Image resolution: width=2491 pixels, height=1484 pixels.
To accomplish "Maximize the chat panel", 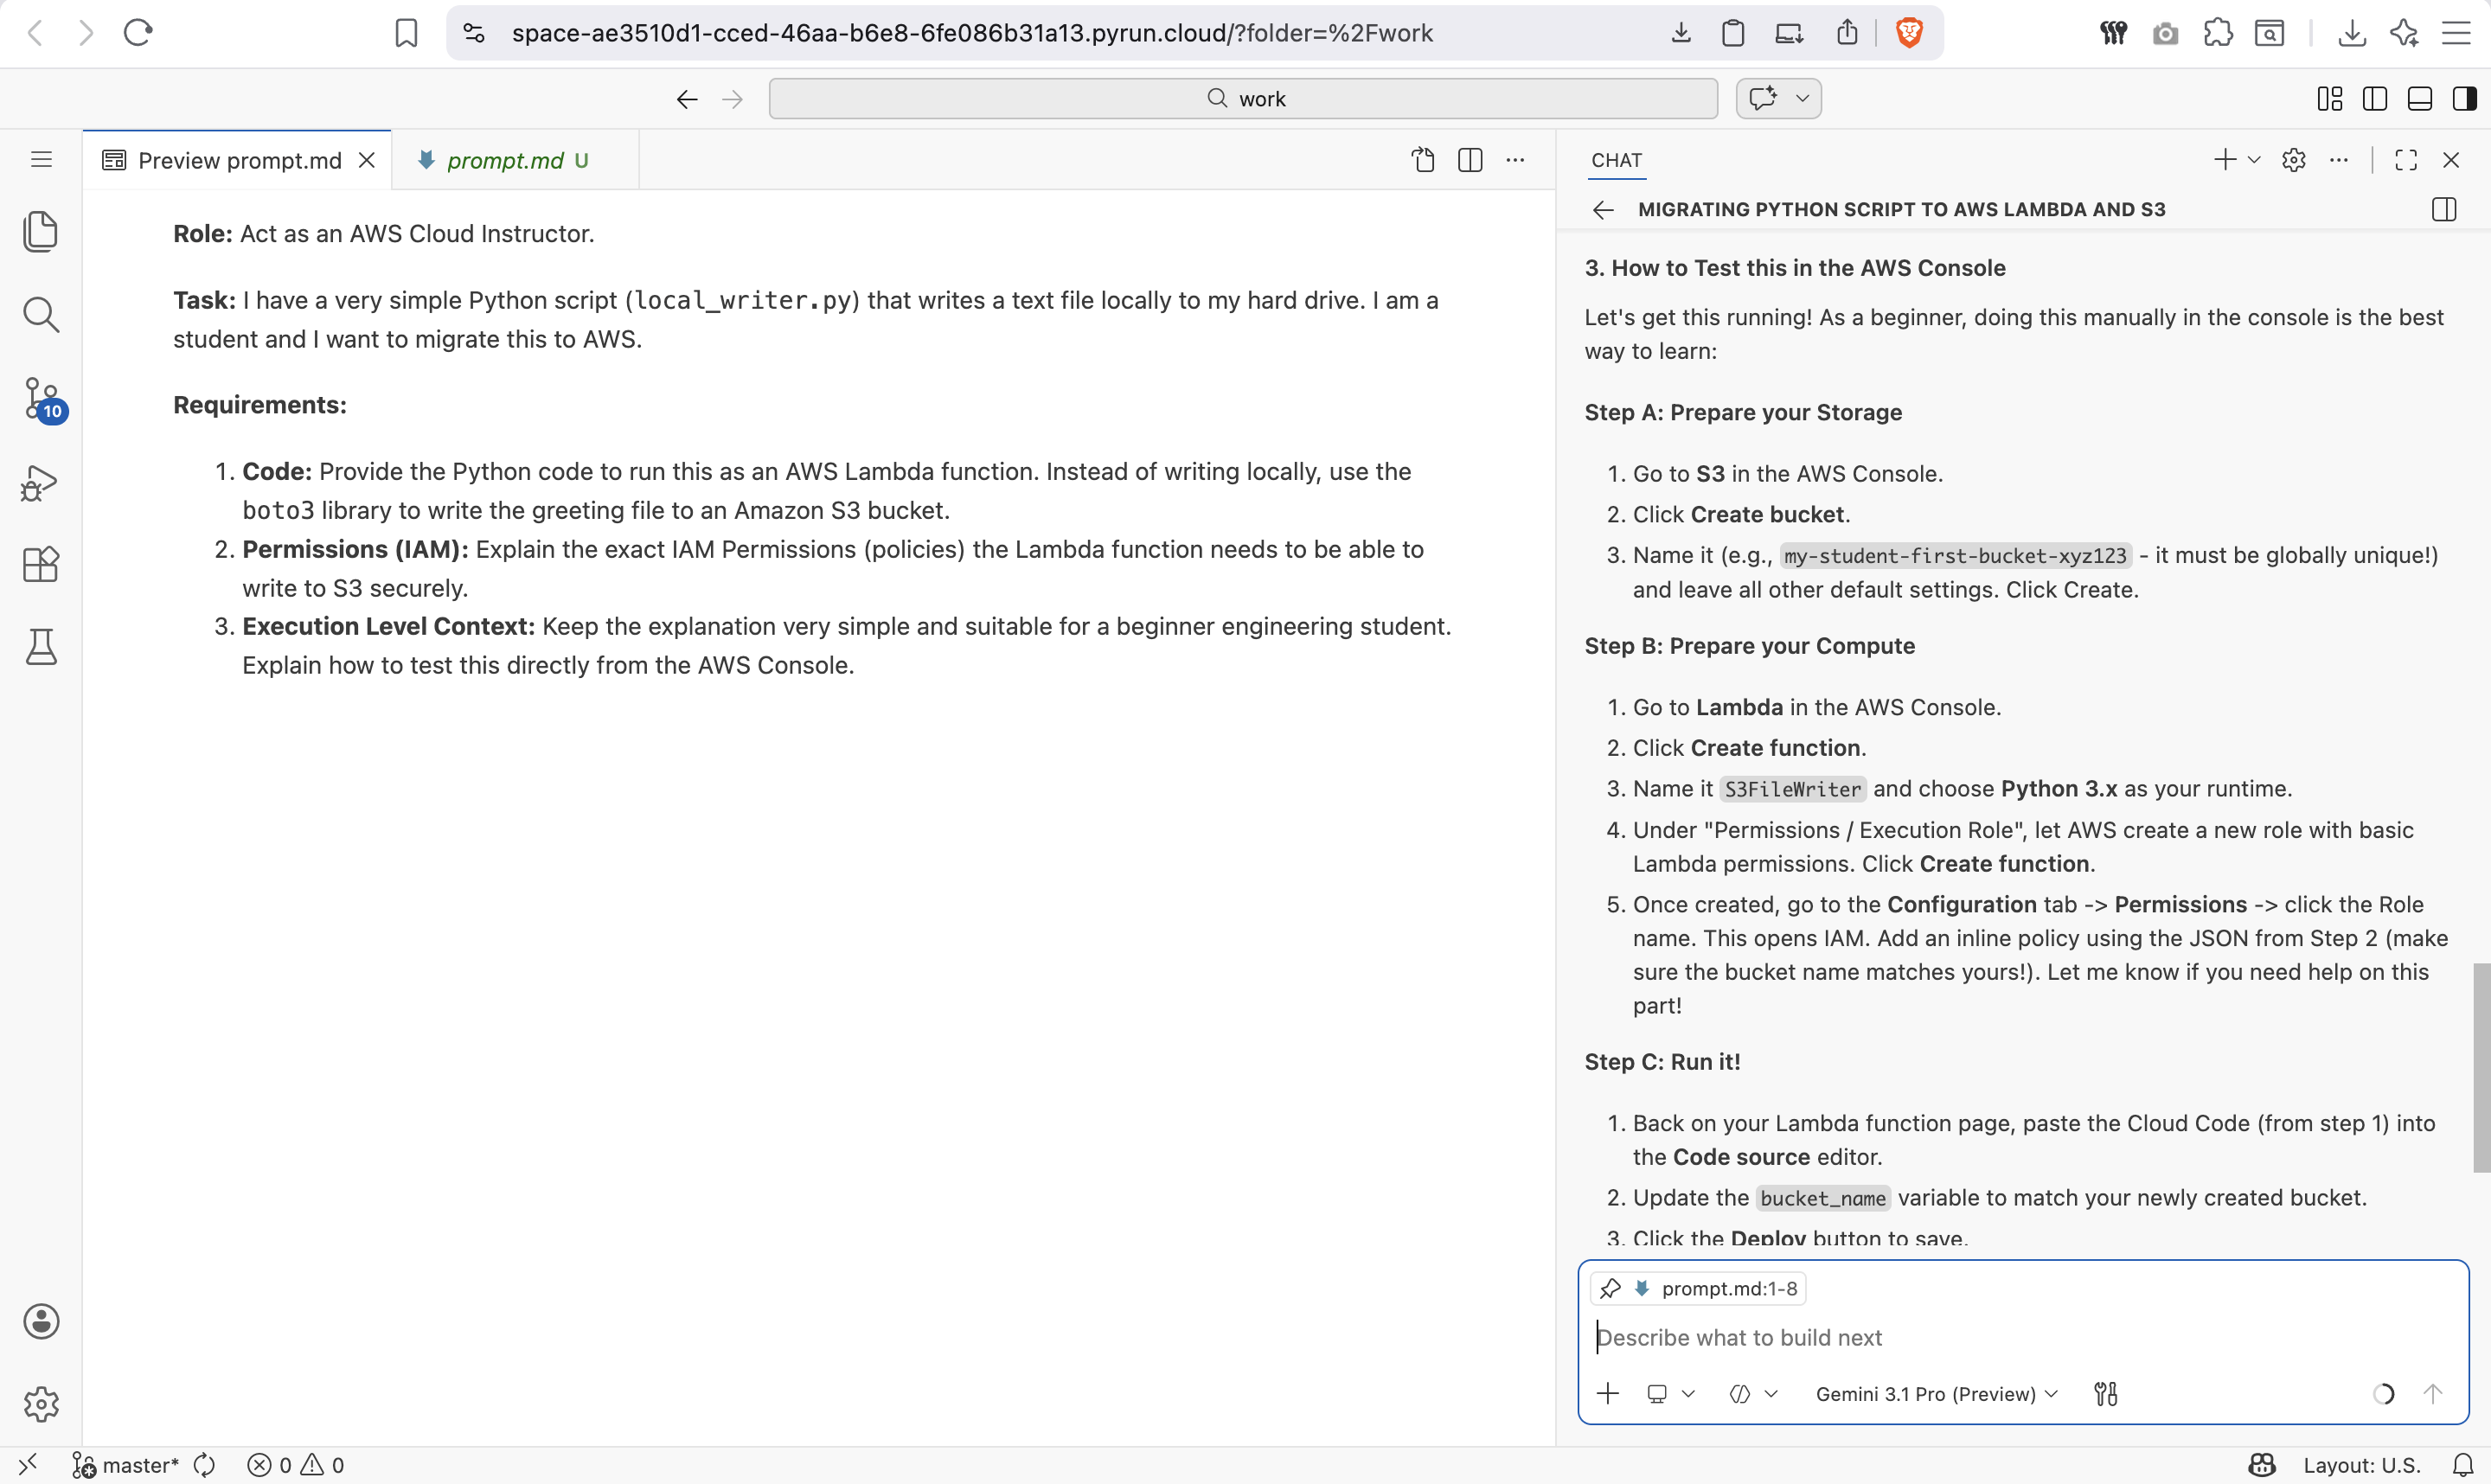I will (x=2406, y=160).
